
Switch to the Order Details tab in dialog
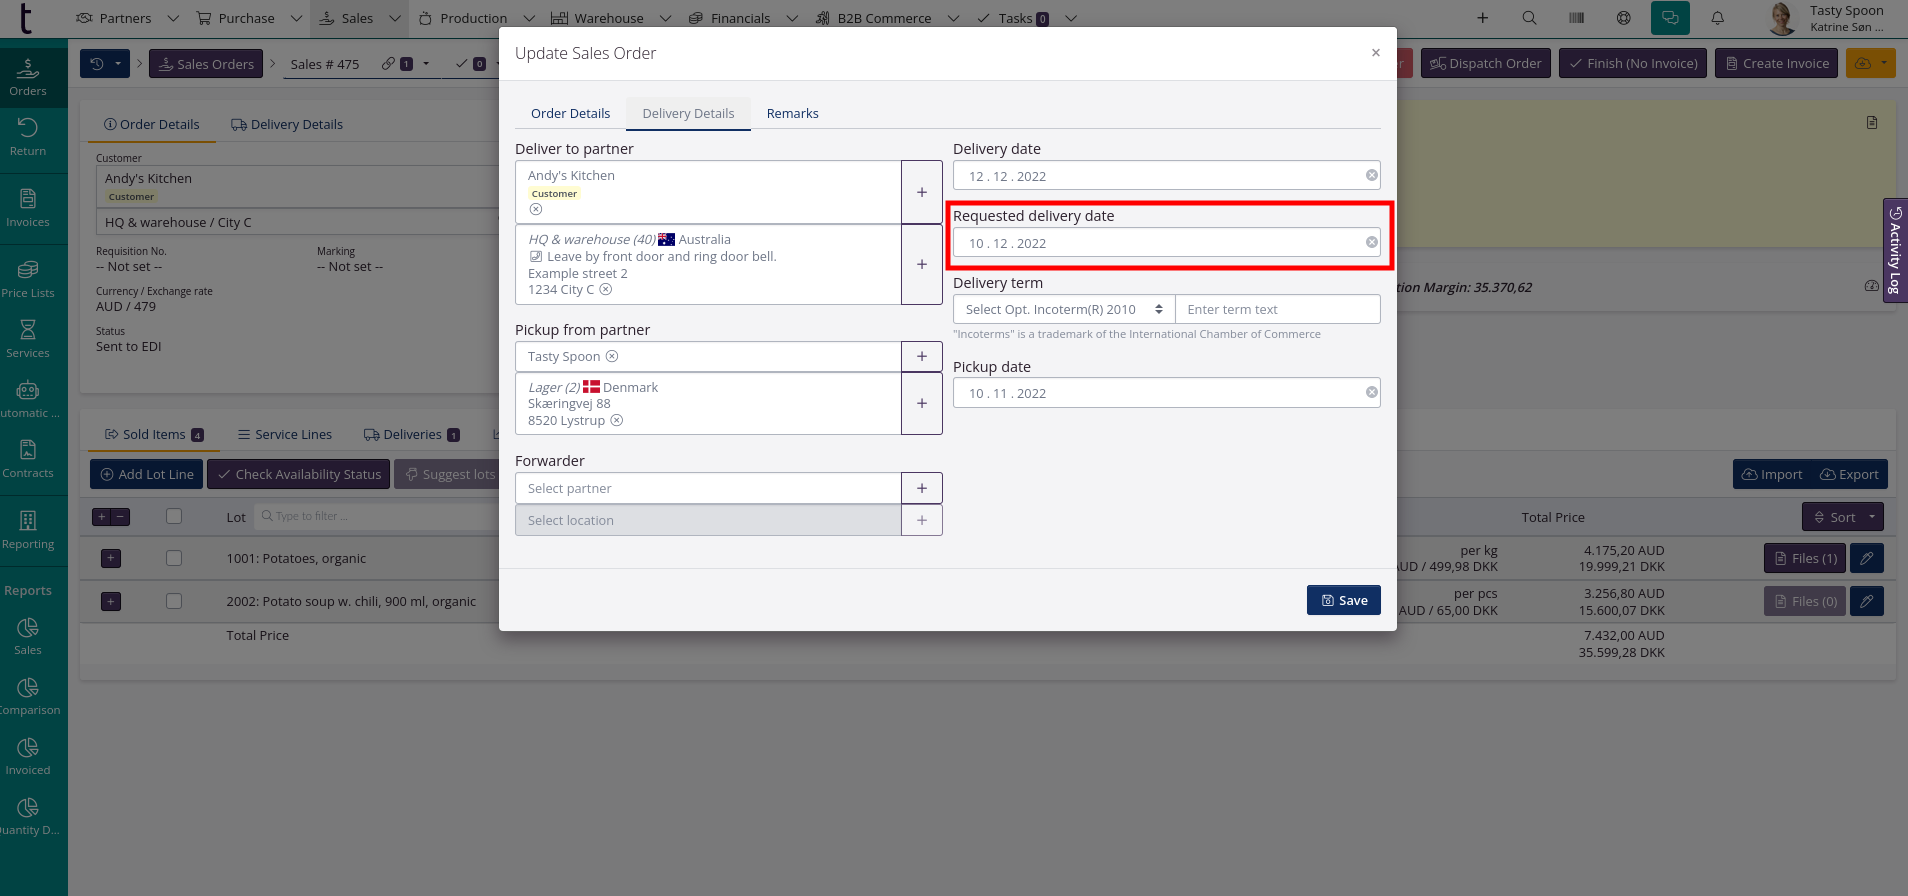pos(570,114)
